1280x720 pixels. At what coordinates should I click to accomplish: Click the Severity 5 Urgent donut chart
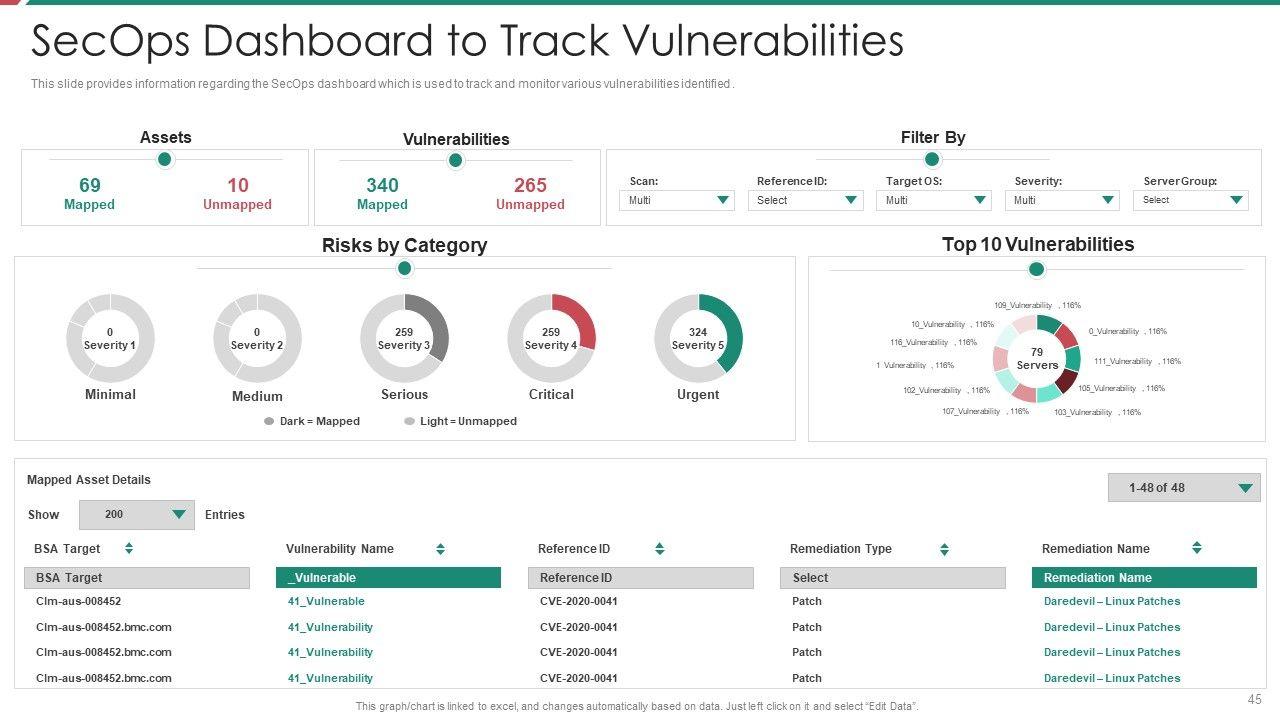pyautogui.click(x=698, y=338)
